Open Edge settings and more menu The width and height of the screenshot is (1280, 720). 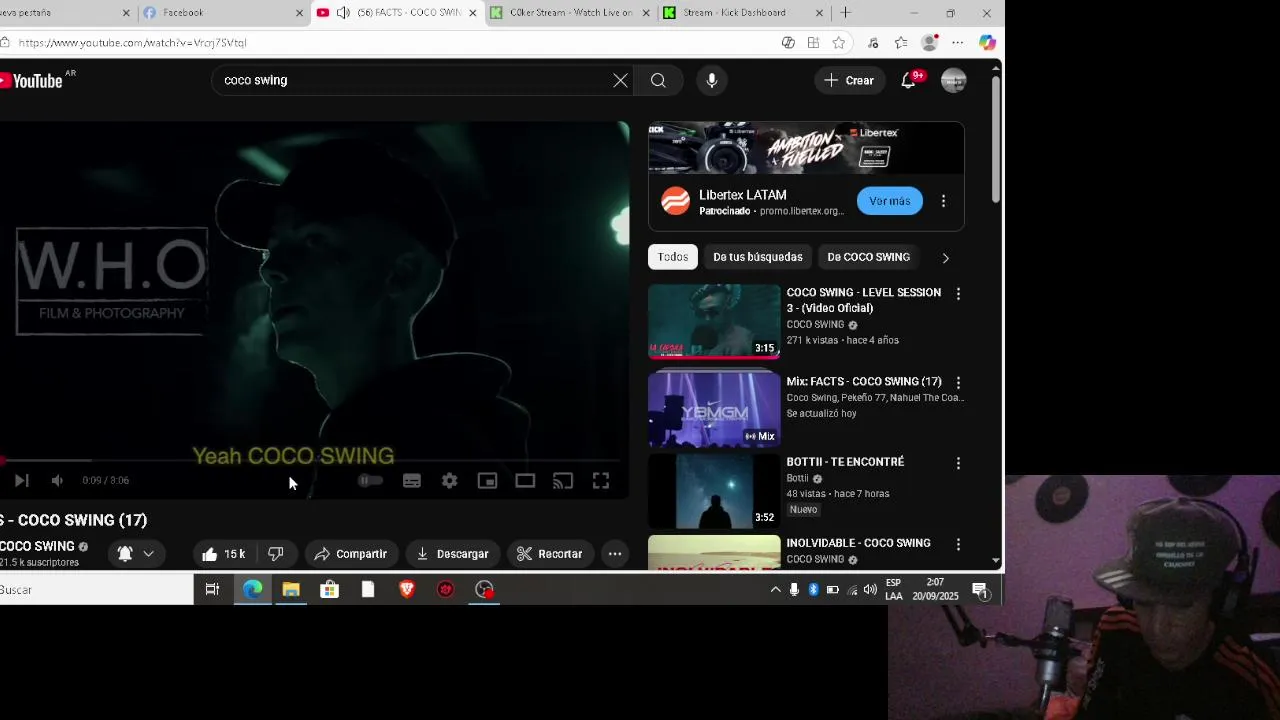coord(958,43)
